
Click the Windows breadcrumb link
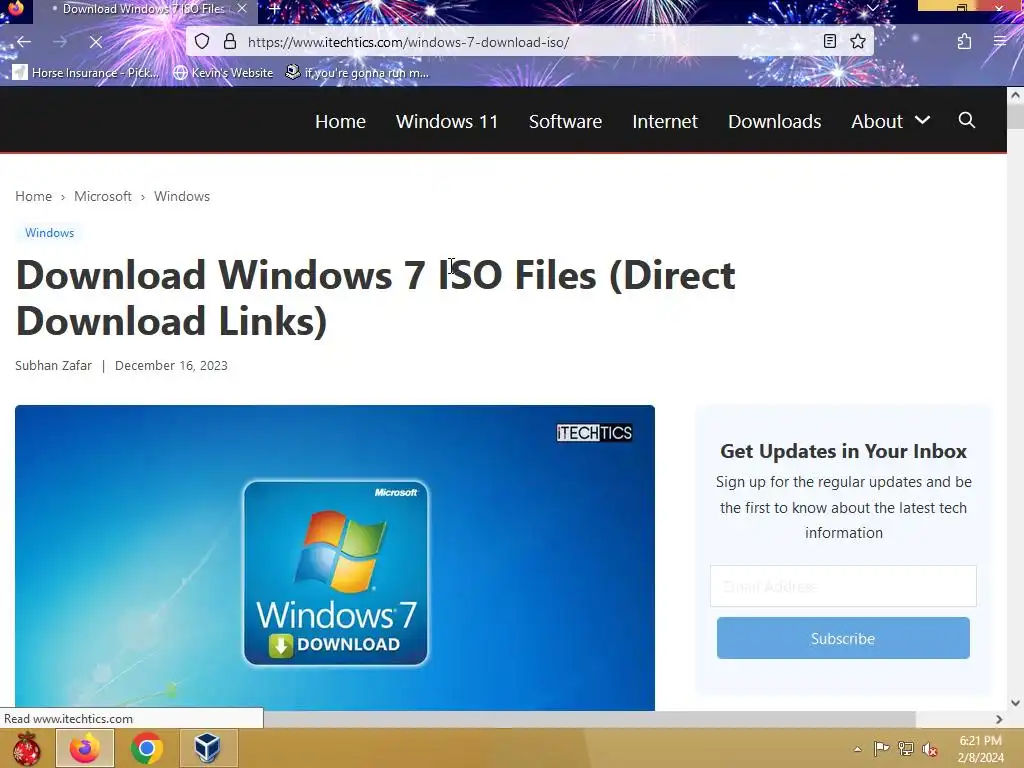182,196
